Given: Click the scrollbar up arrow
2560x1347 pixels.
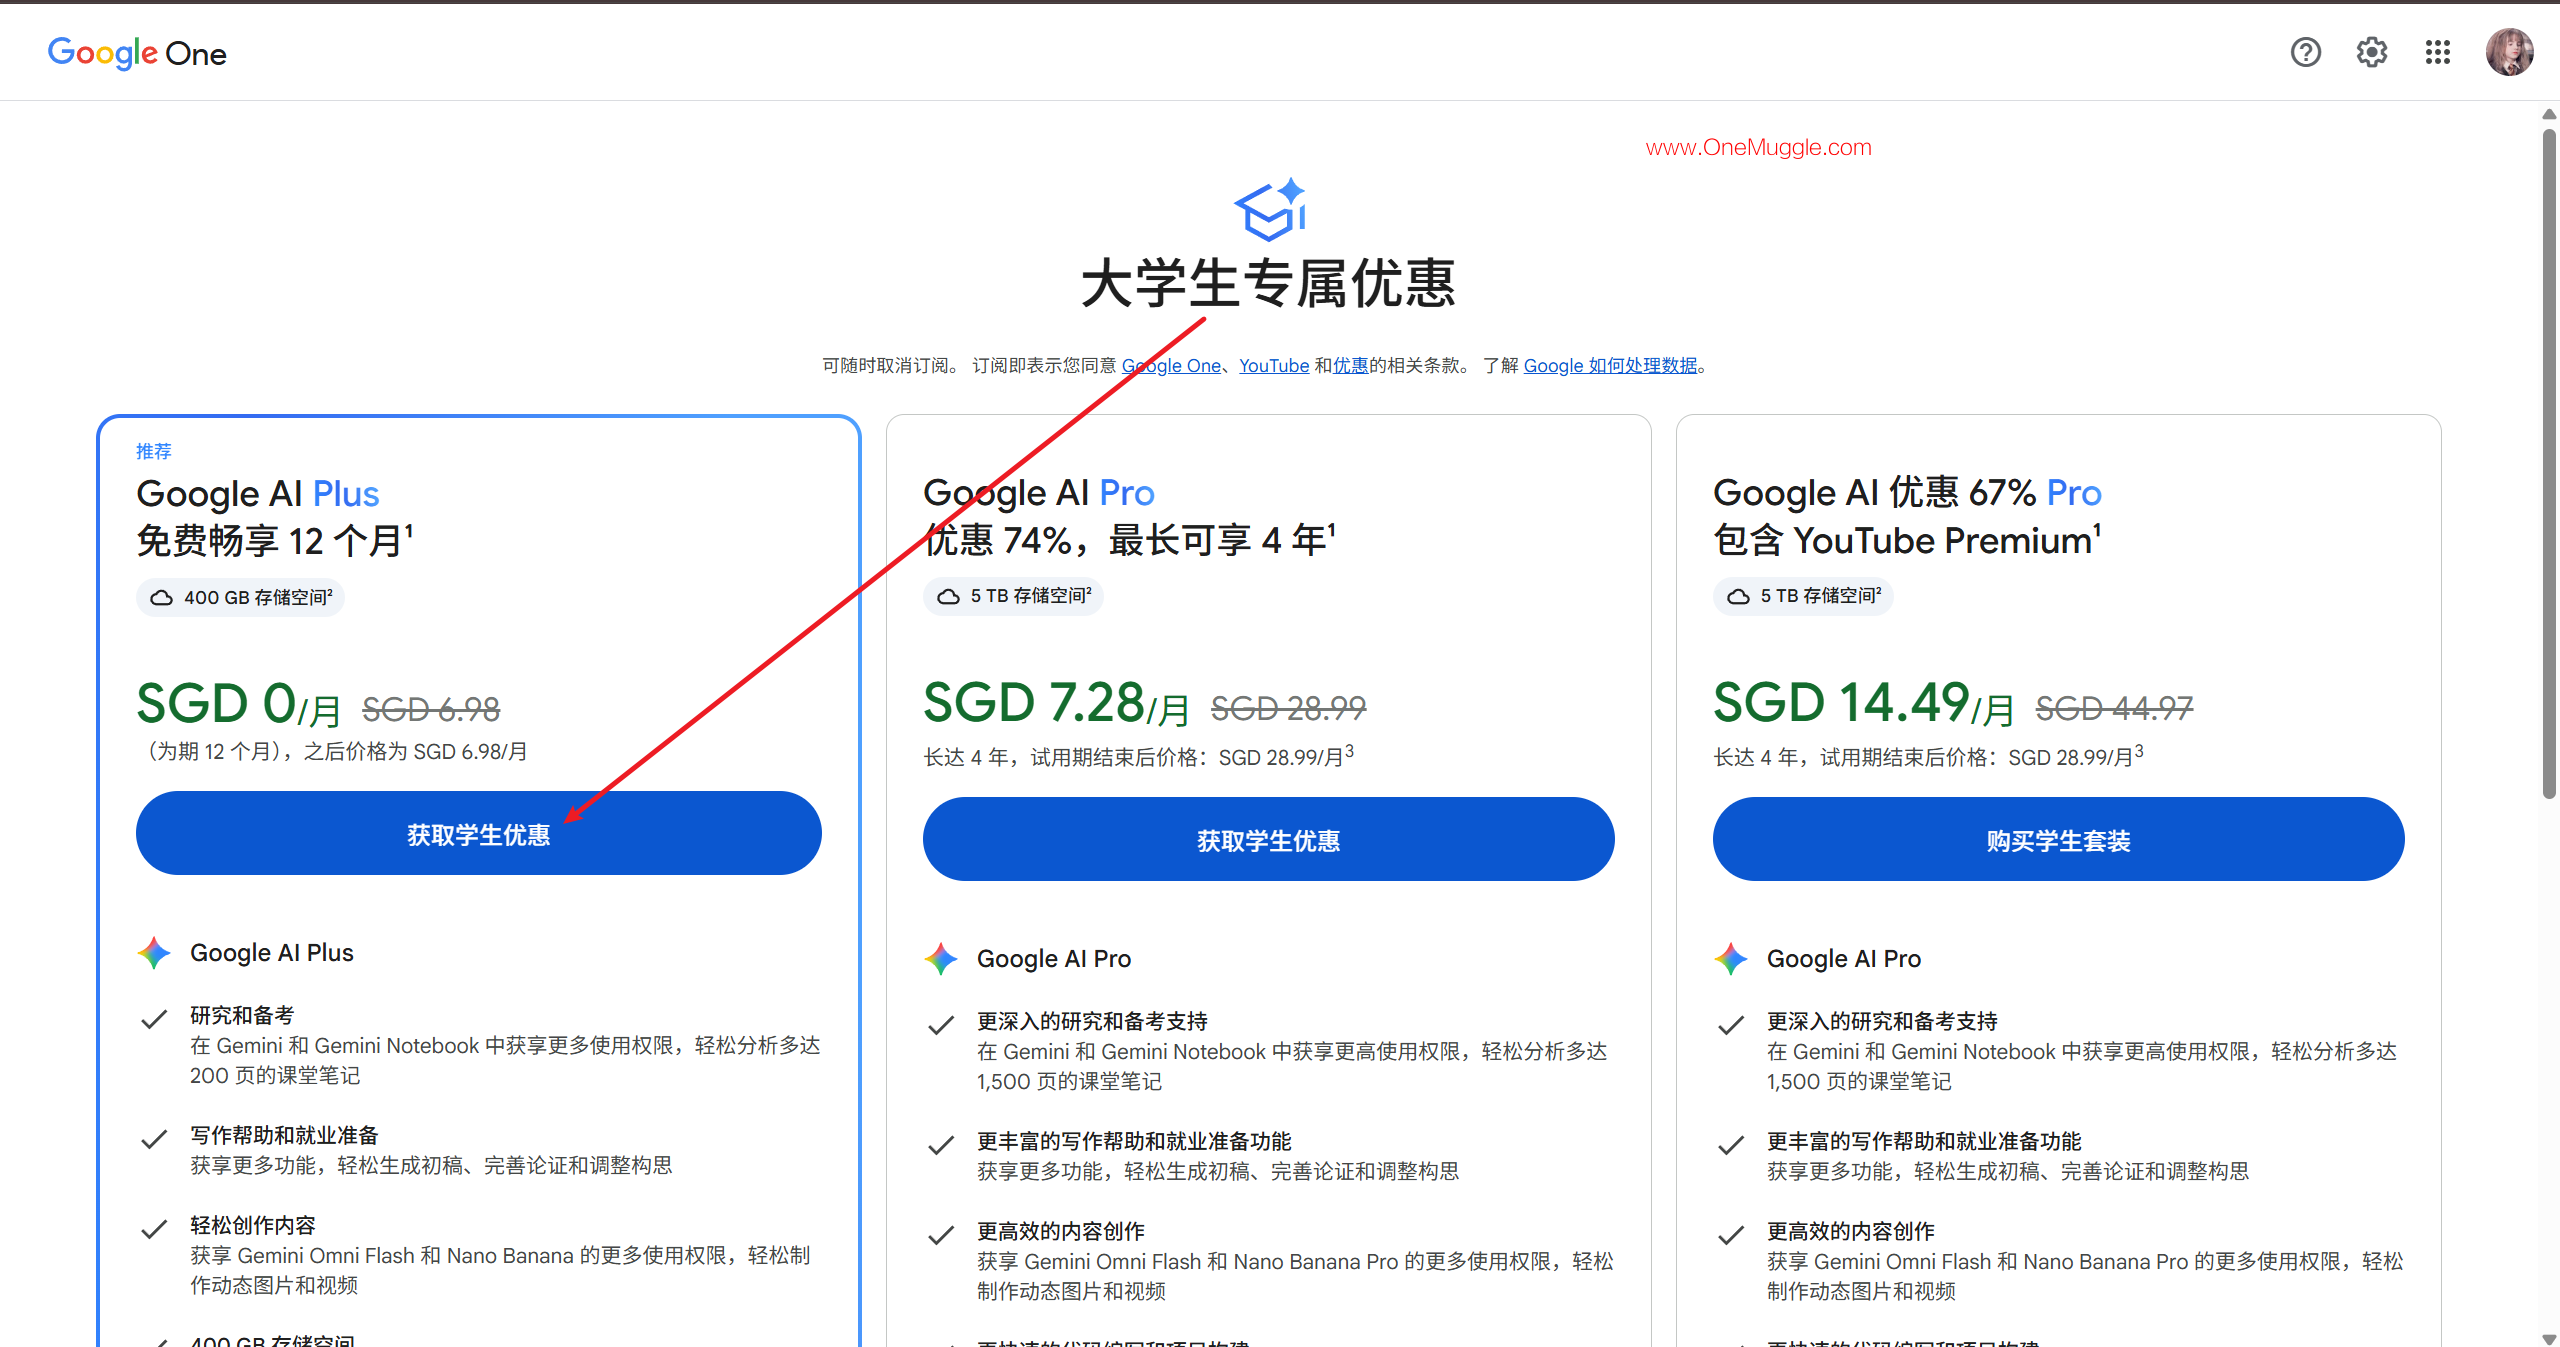Looking at the screenshot, I should tap(2549, 113).
